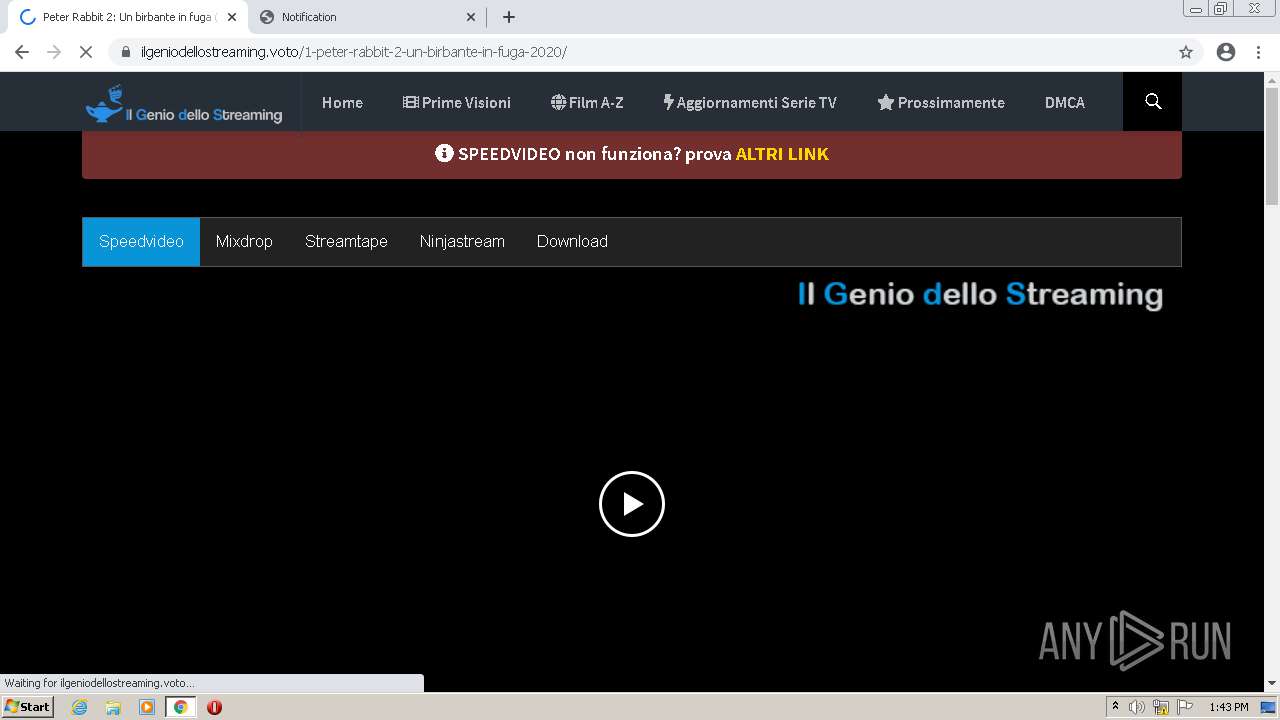Switch to the Ninjastream player tab
Viewport: 1280px width, 720px height.
pos(462,242)
